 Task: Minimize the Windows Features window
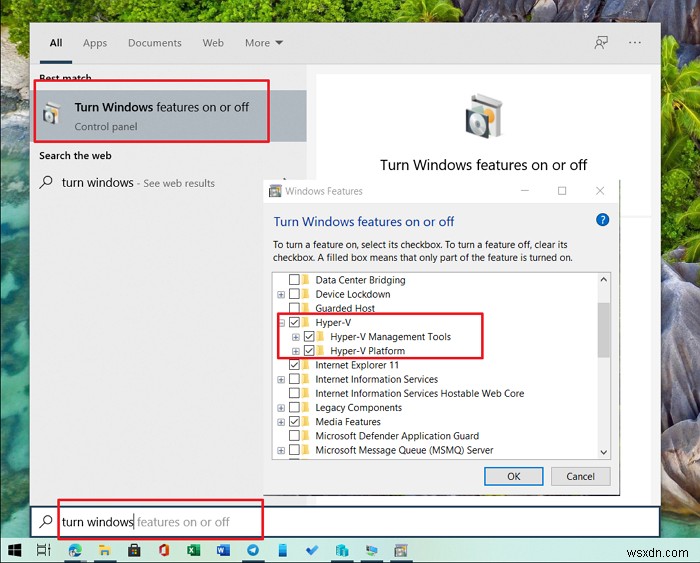pyautogui.click(x=525, y=191)
